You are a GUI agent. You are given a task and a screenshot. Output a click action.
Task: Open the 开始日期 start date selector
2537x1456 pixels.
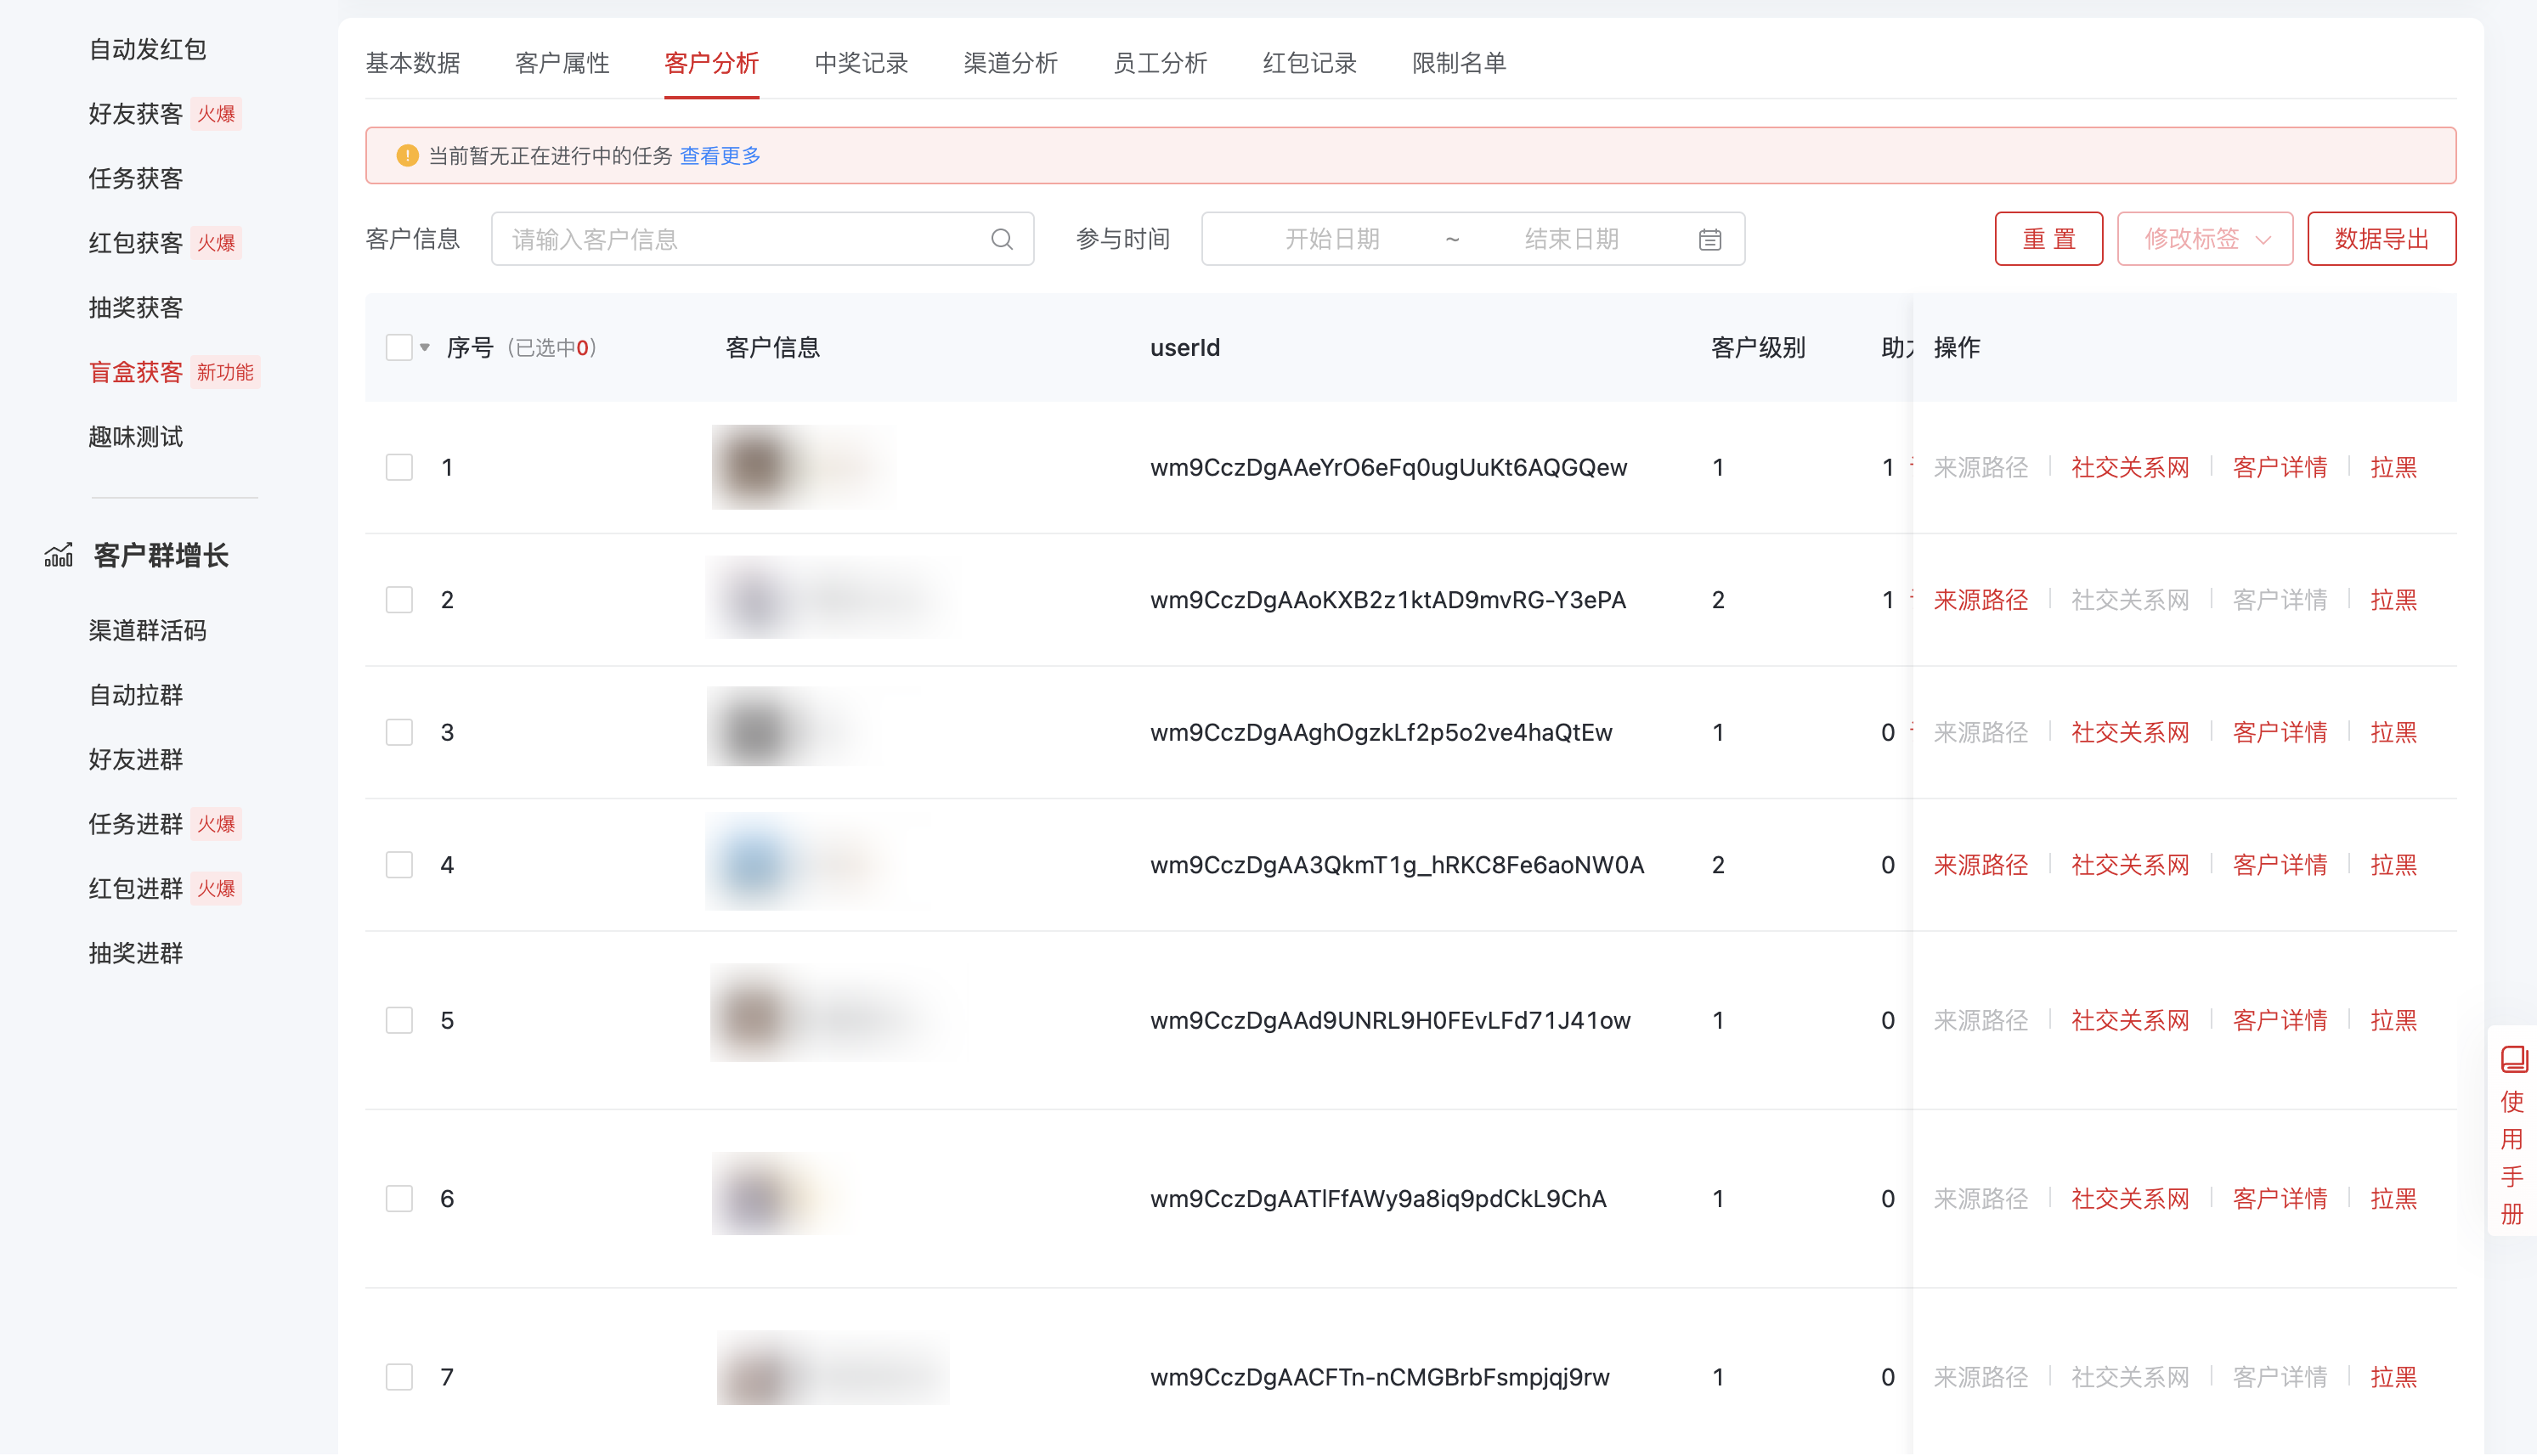1332,239
